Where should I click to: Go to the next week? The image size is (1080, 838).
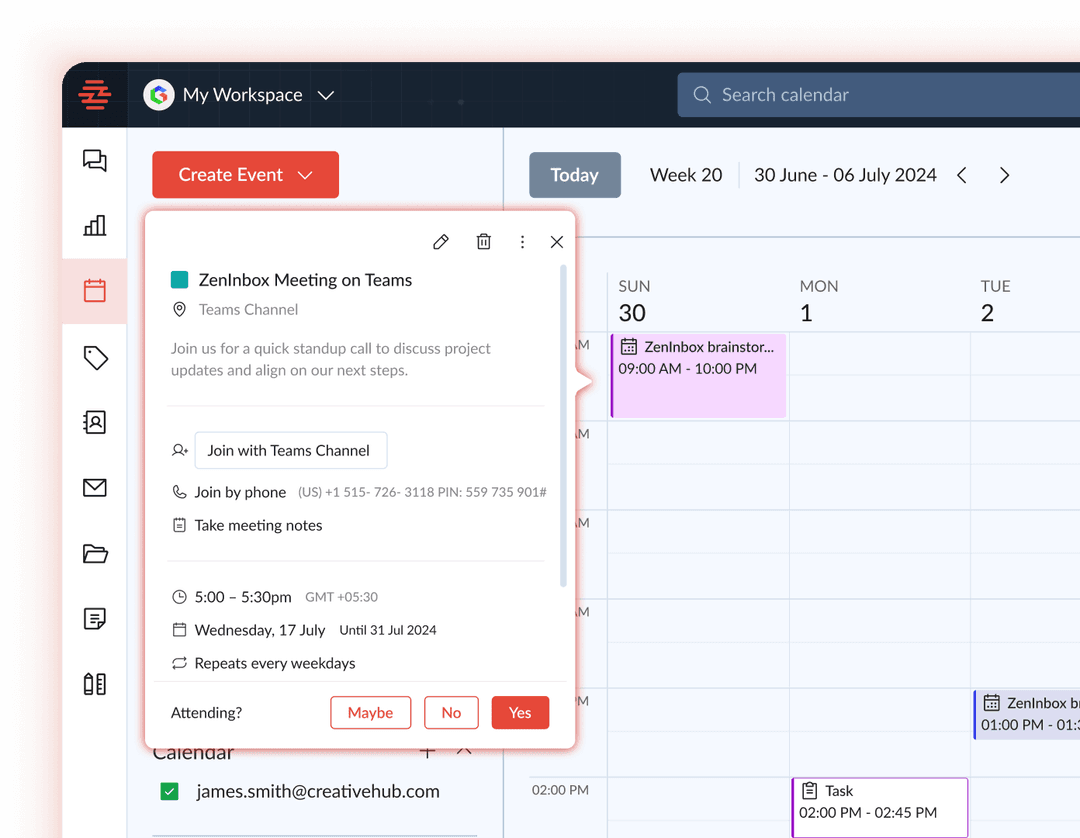coord(1004,176)
